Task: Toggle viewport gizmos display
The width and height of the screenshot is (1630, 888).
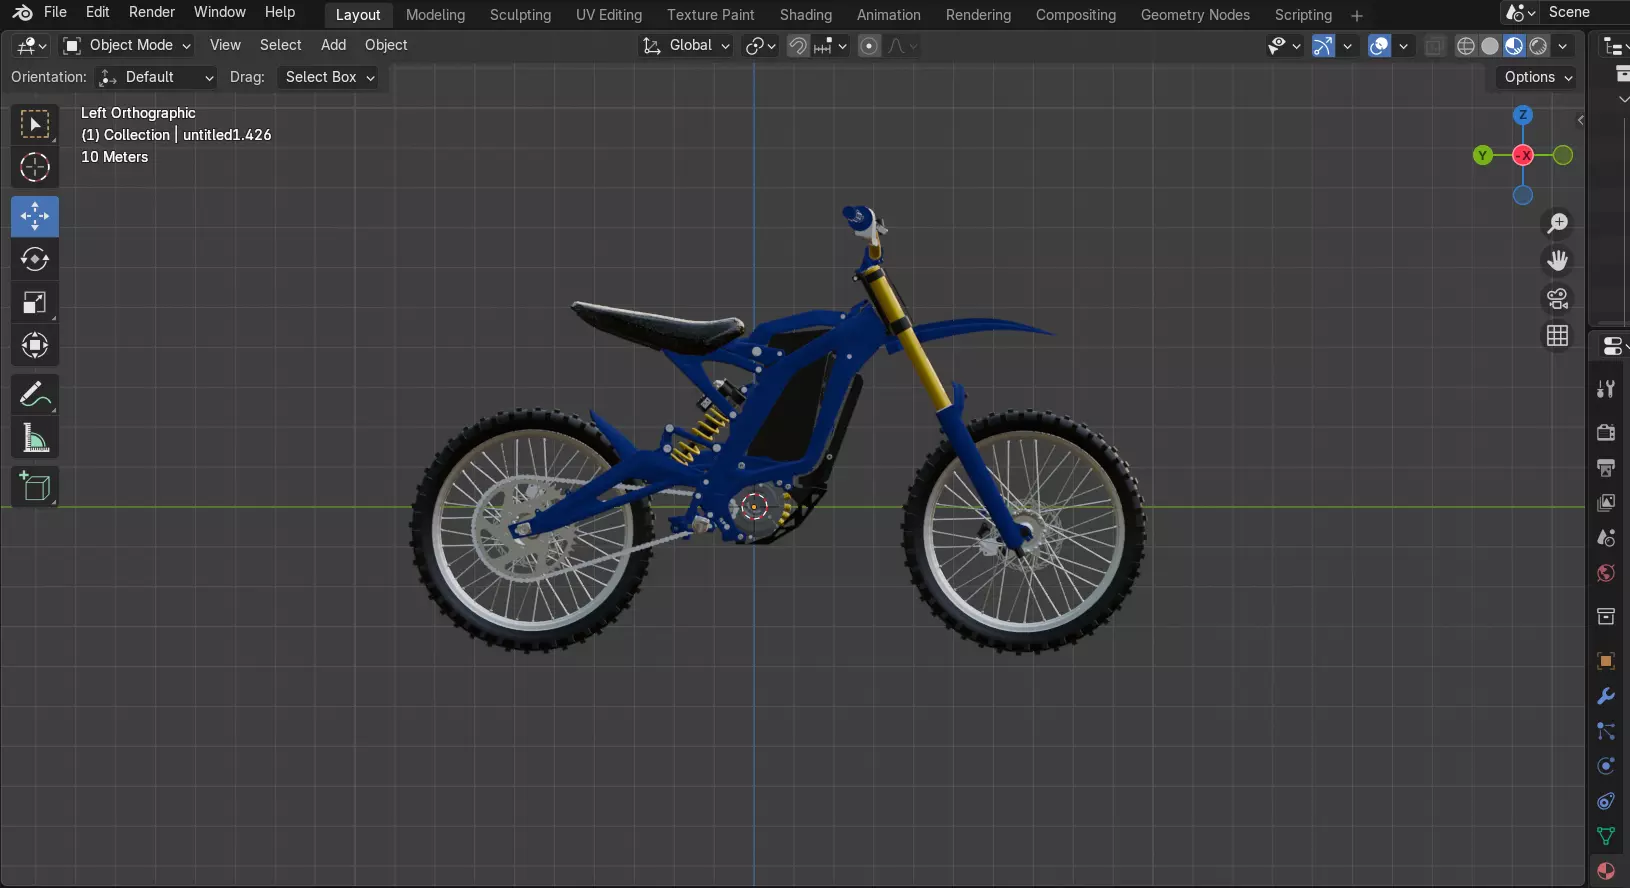Action: (1323, 46)
